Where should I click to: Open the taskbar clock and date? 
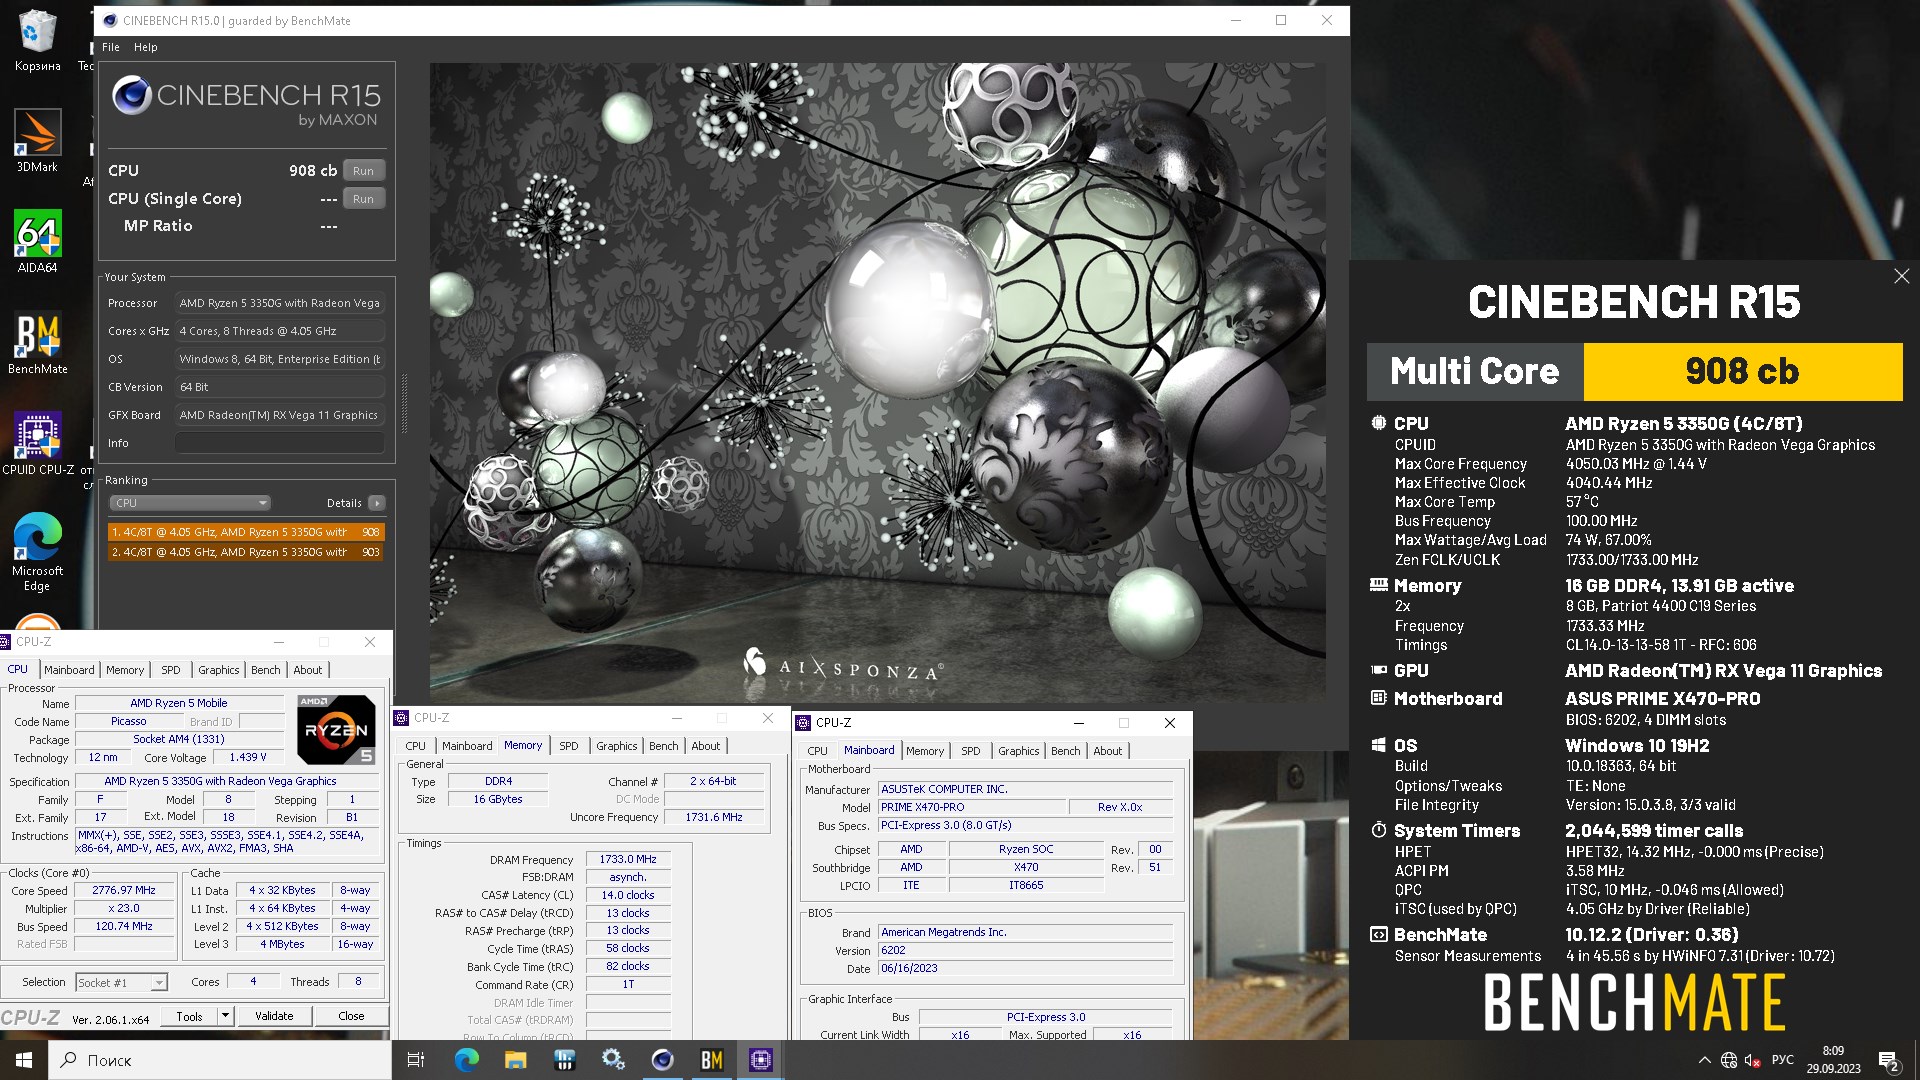tap(1833, 1060)
